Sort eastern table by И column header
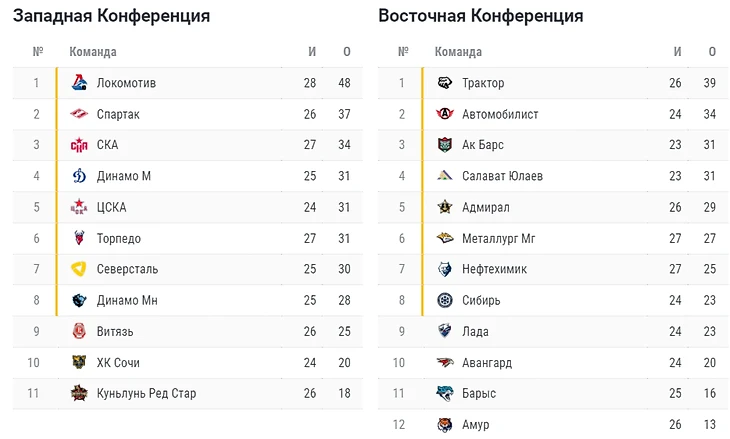Screen dimensions: 730x439 pos(677,52)
